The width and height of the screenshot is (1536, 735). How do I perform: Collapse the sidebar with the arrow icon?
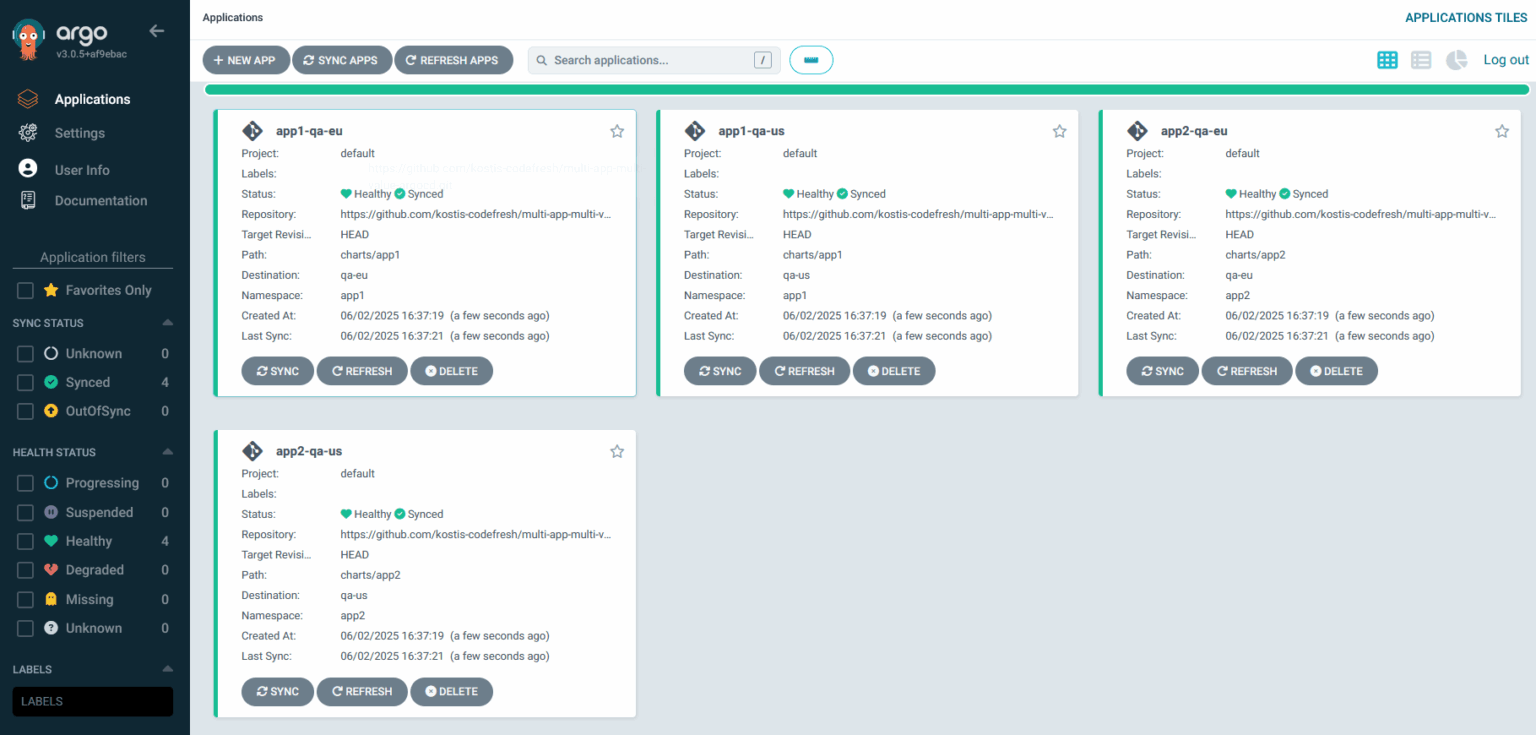156,30
